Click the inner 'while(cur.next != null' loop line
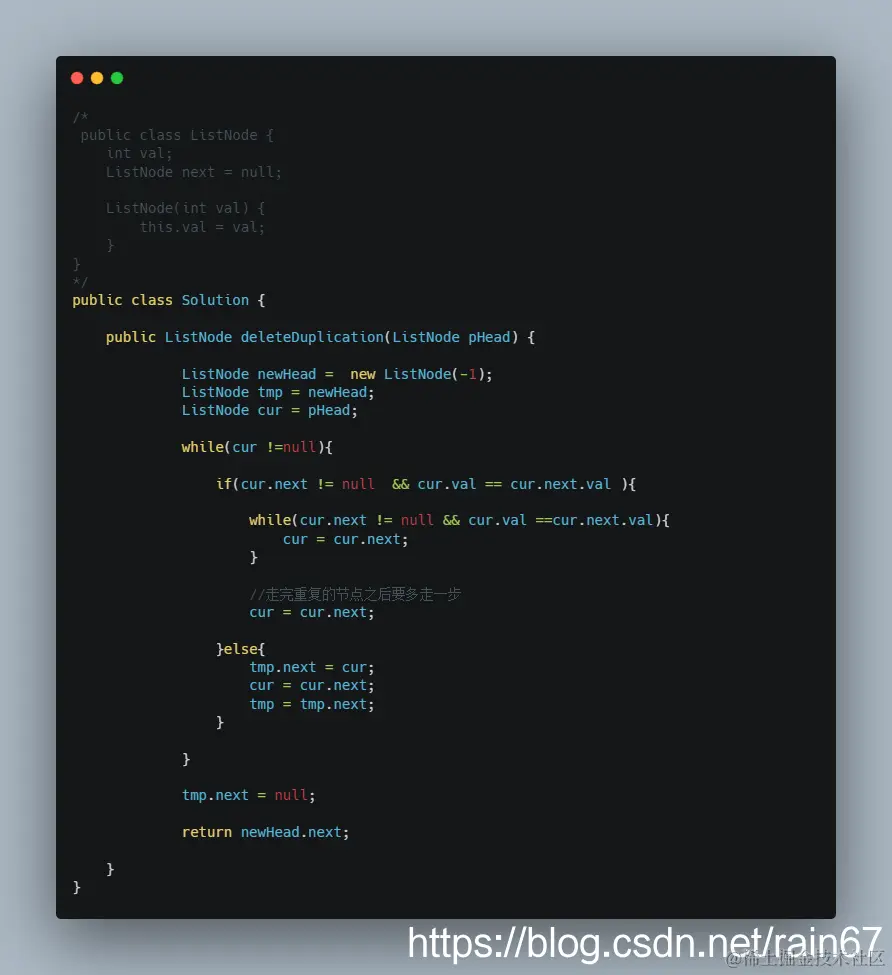The height and width of the screenshot is (975, 892). (459, 520)
